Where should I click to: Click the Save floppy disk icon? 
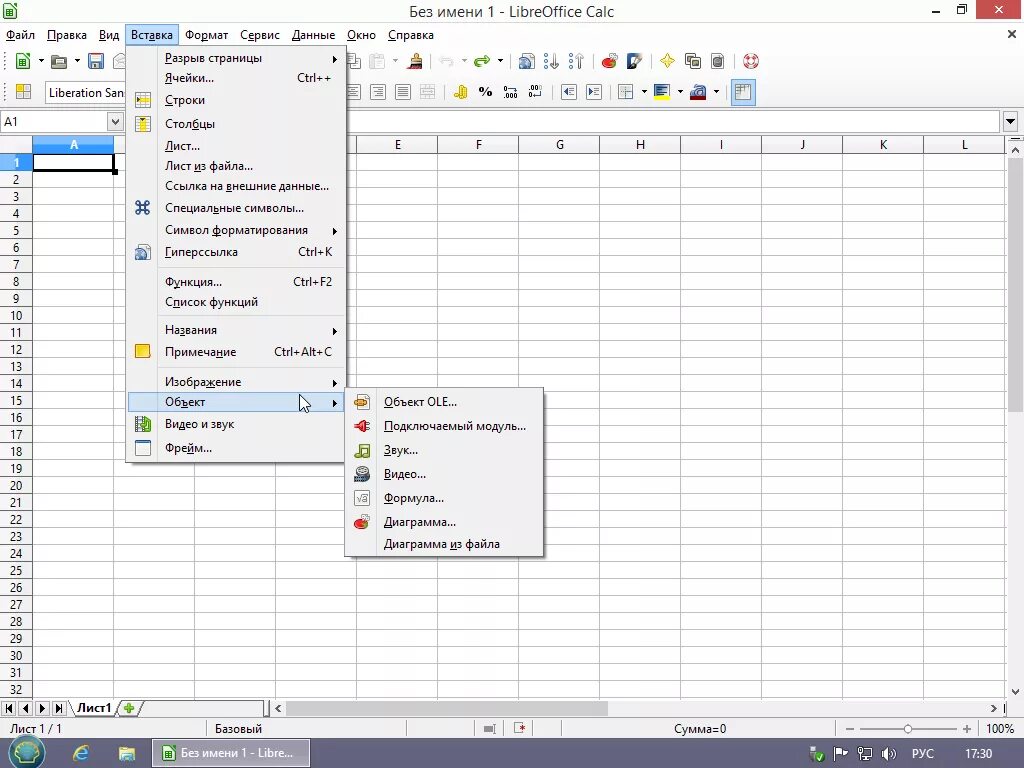pos(96,61)
